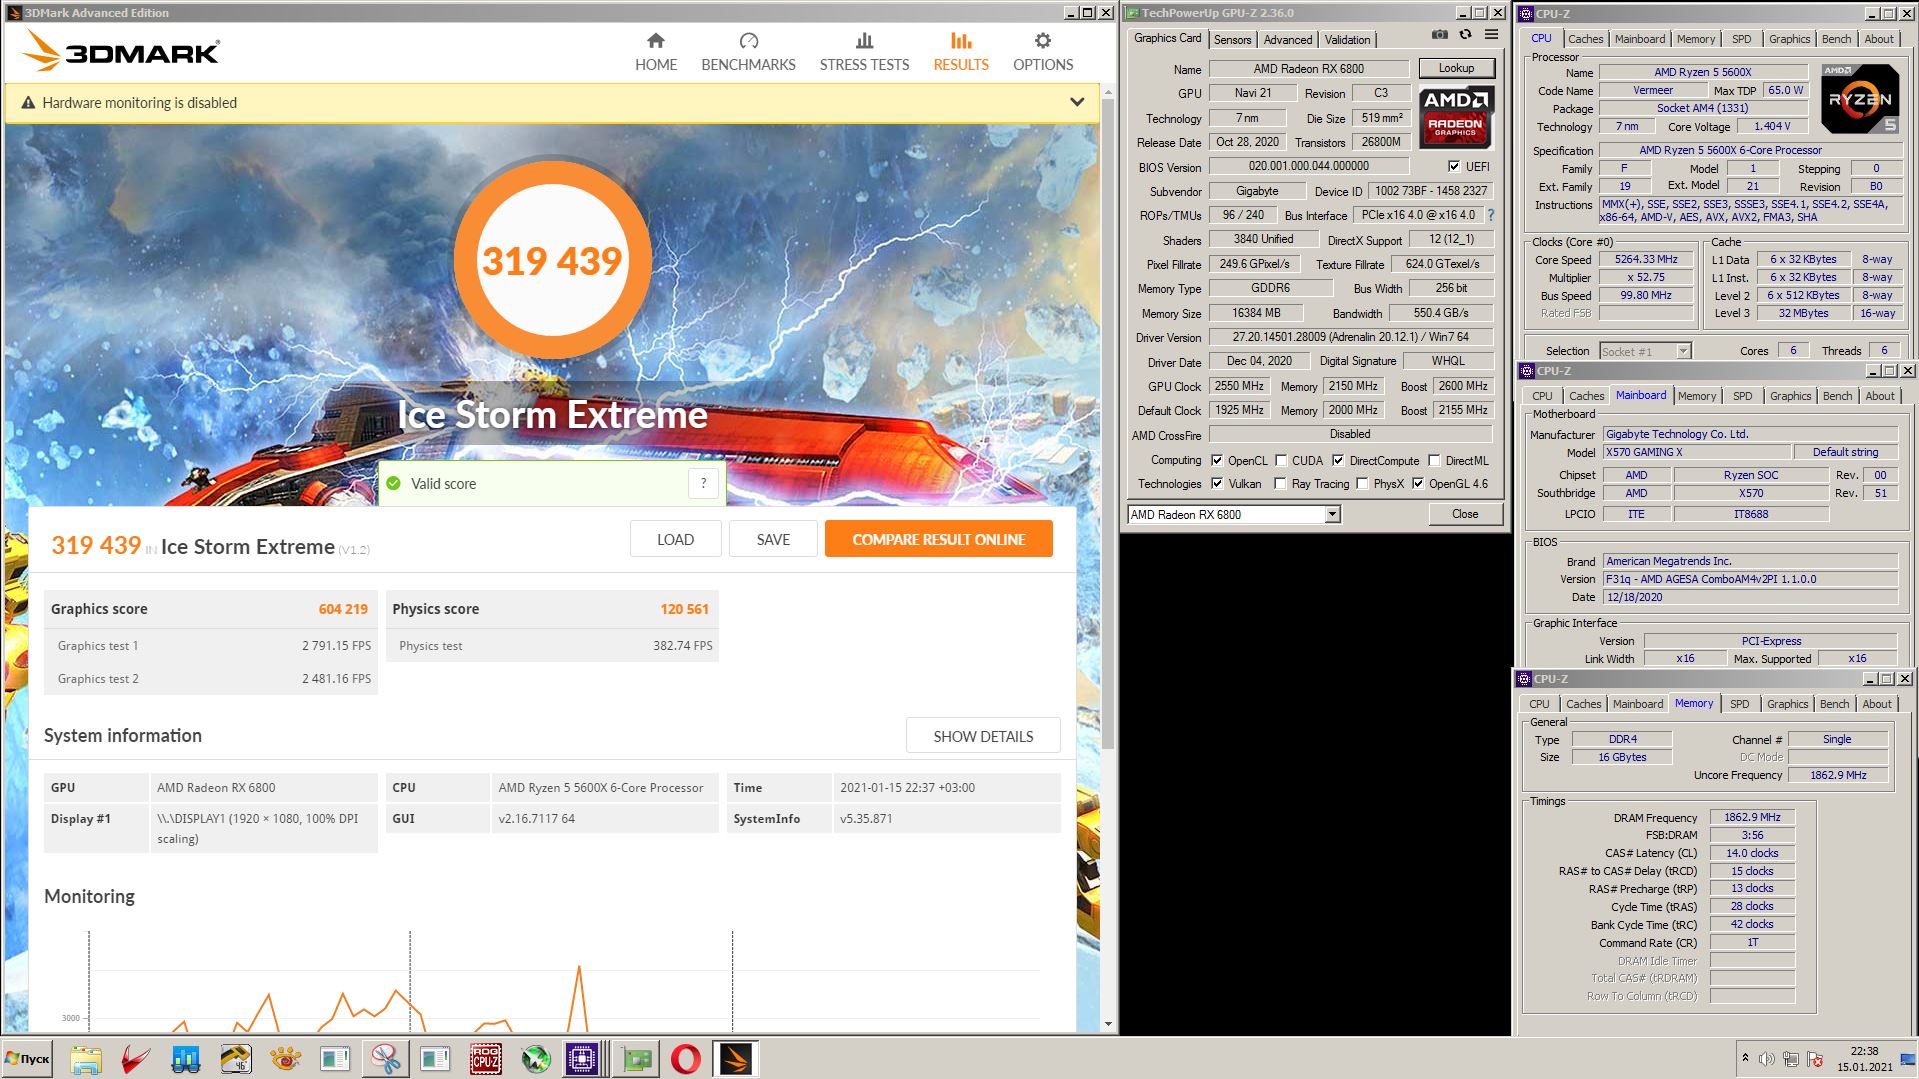The width and height of the screenshot is (1919, 1079).
Task: Click COMPARE RESULT ONLINE
Action: [938, 539]
